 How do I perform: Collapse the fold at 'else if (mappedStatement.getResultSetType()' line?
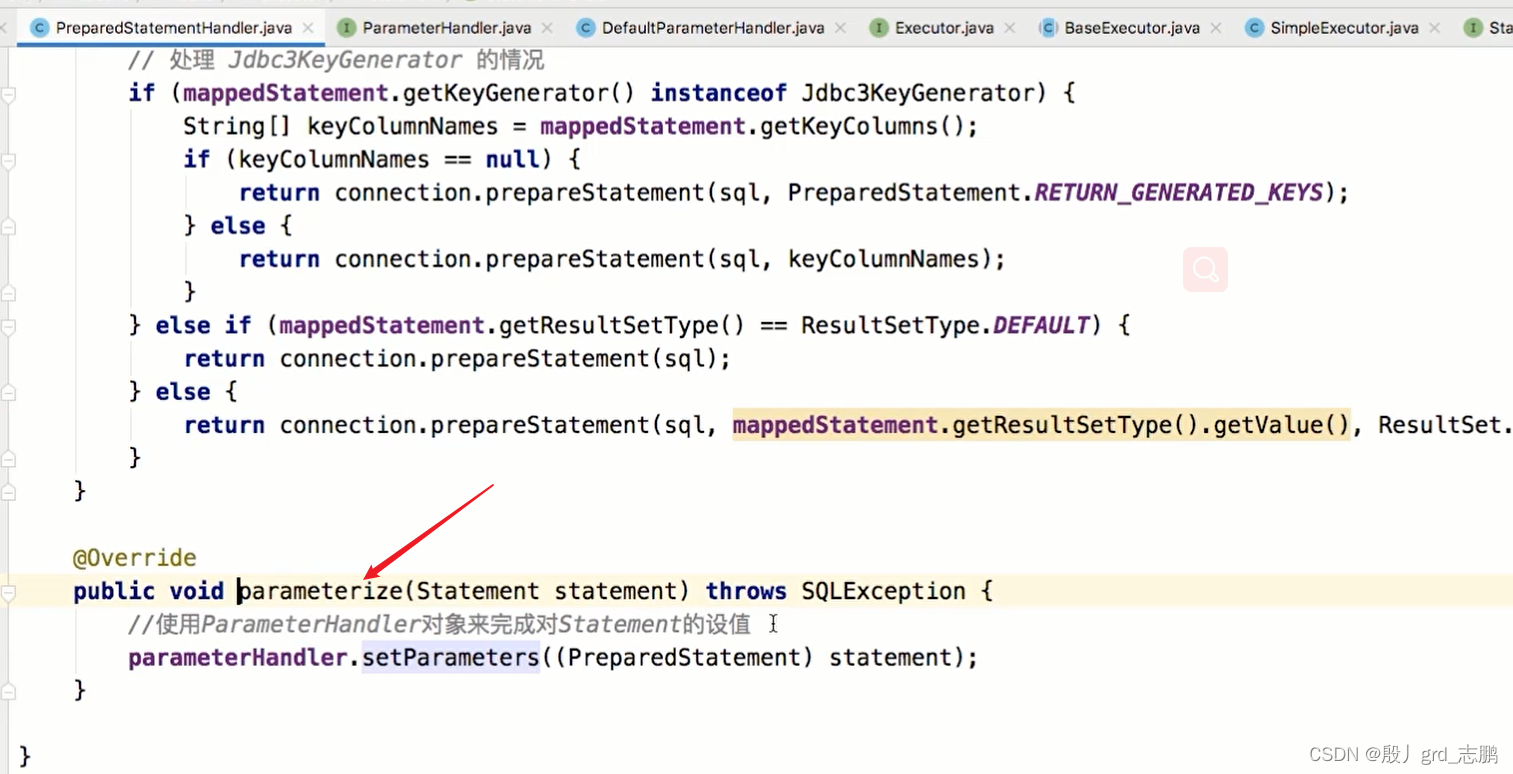point(8,326)
